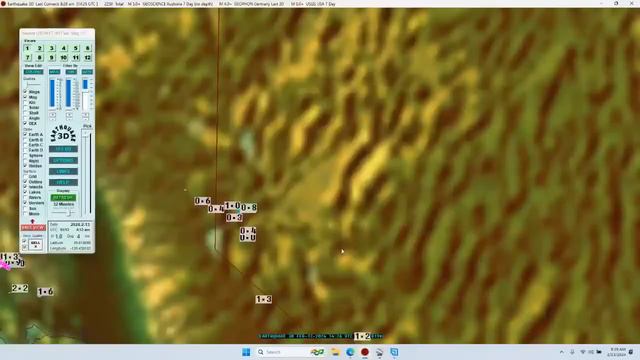Enable the Earth C checkbox
This screenshot has width=640, height=360.
(x=25, y=145)
